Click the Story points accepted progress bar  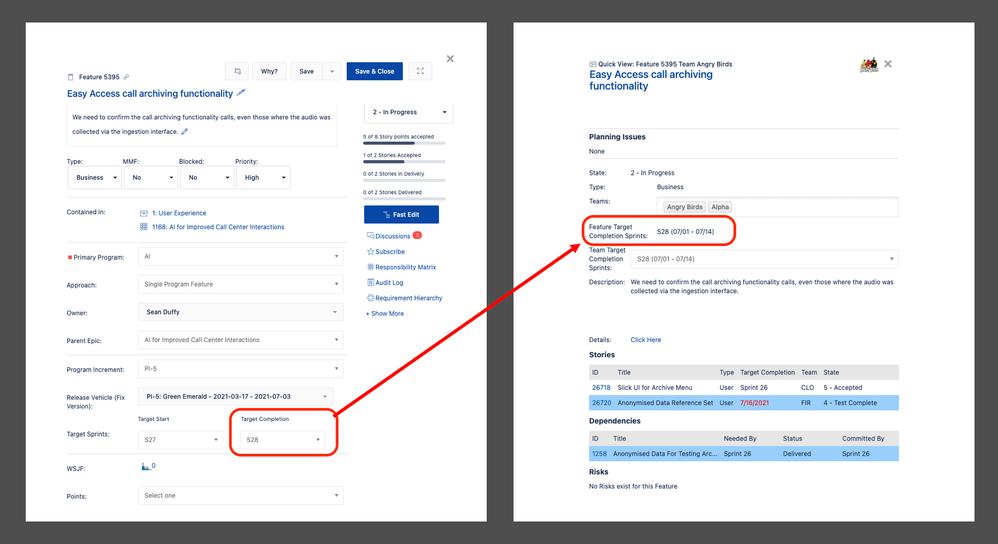point(404,143)
